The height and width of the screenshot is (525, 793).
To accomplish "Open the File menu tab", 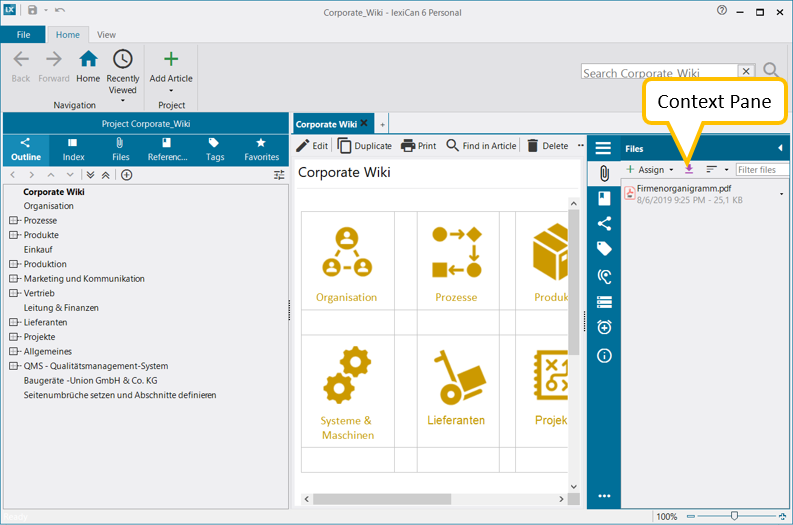I will click(23, 35).
